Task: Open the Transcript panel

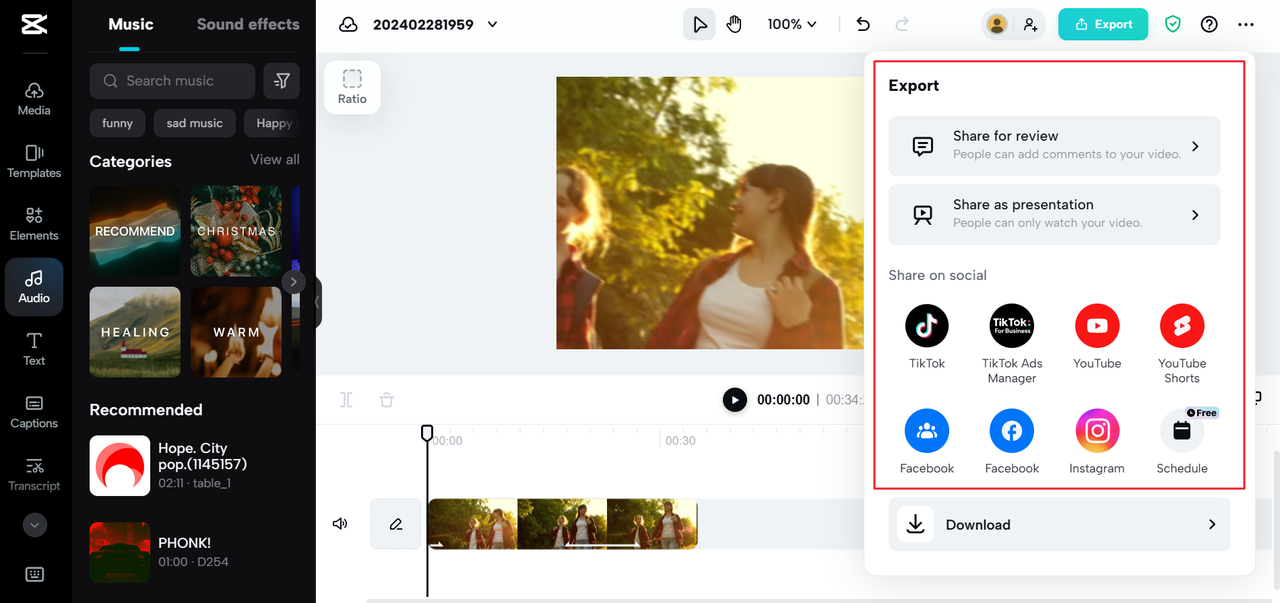Action: [34, 475]
